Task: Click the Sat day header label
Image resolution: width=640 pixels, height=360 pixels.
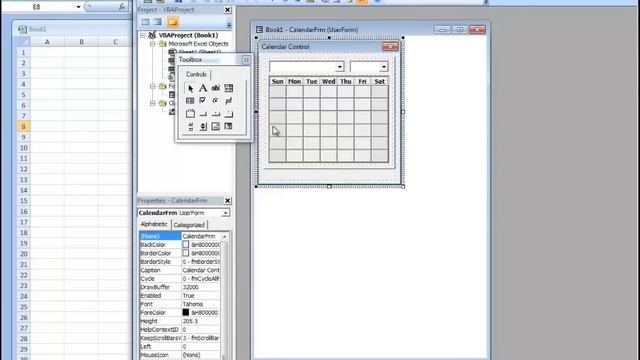Action: pyautogui.click(x=380, y=82)
